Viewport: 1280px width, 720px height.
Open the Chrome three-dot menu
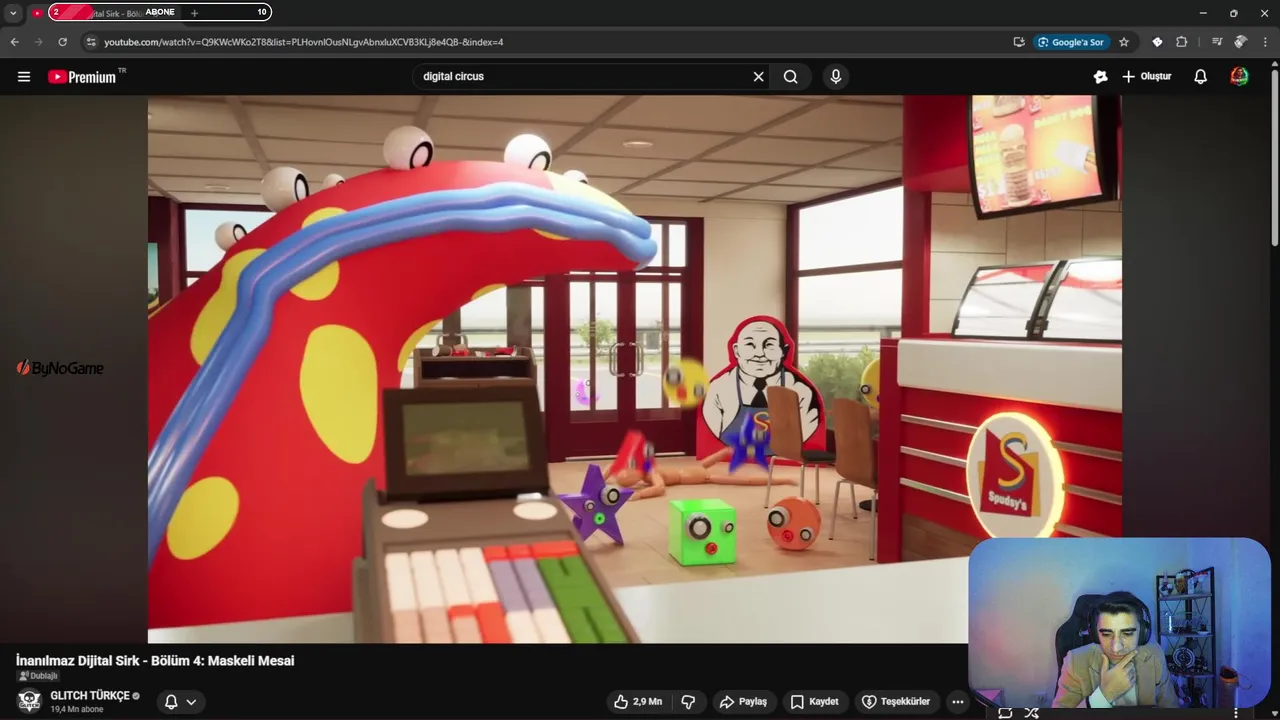point(1265,42)
